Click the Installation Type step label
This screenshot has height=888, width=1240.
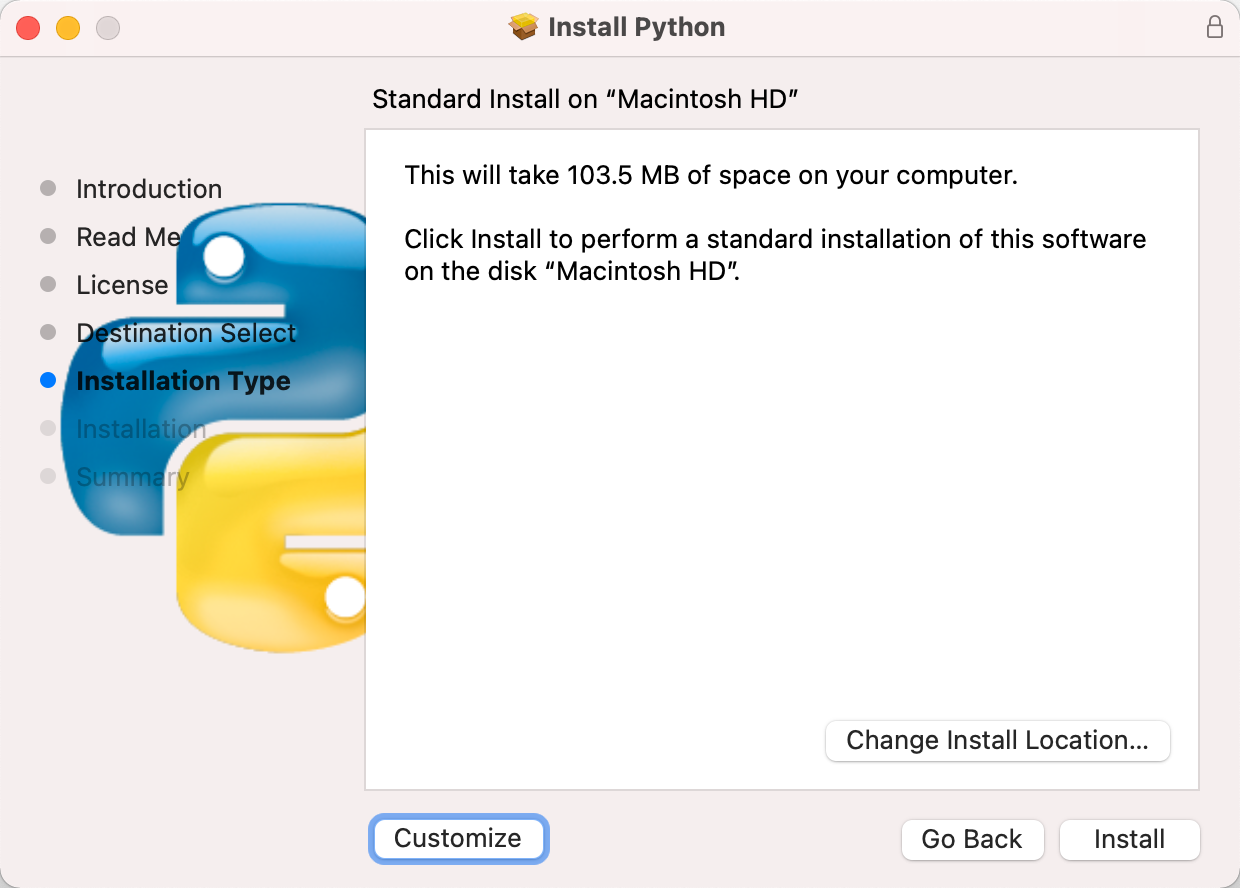182,380
